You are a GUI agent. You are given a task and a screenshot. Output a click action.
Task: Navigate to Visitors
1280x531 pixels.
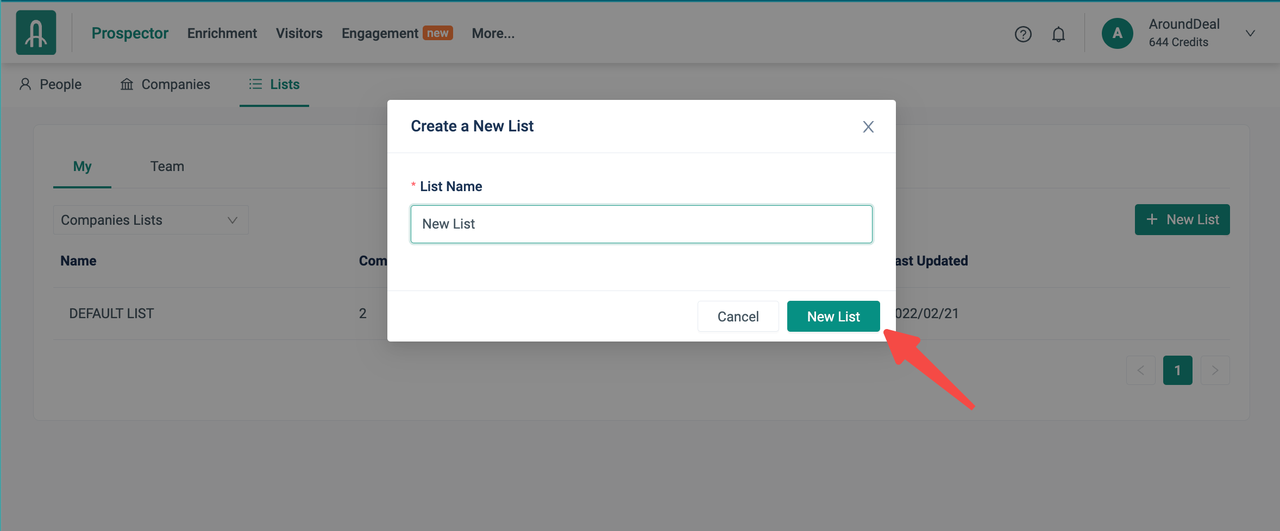click(299, 33)
